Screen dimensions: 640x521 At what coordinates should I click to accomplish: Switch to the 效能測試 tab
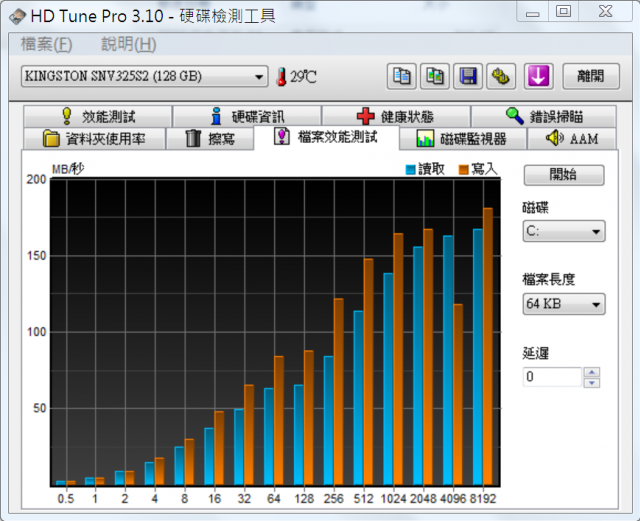(x=98, y=116)
